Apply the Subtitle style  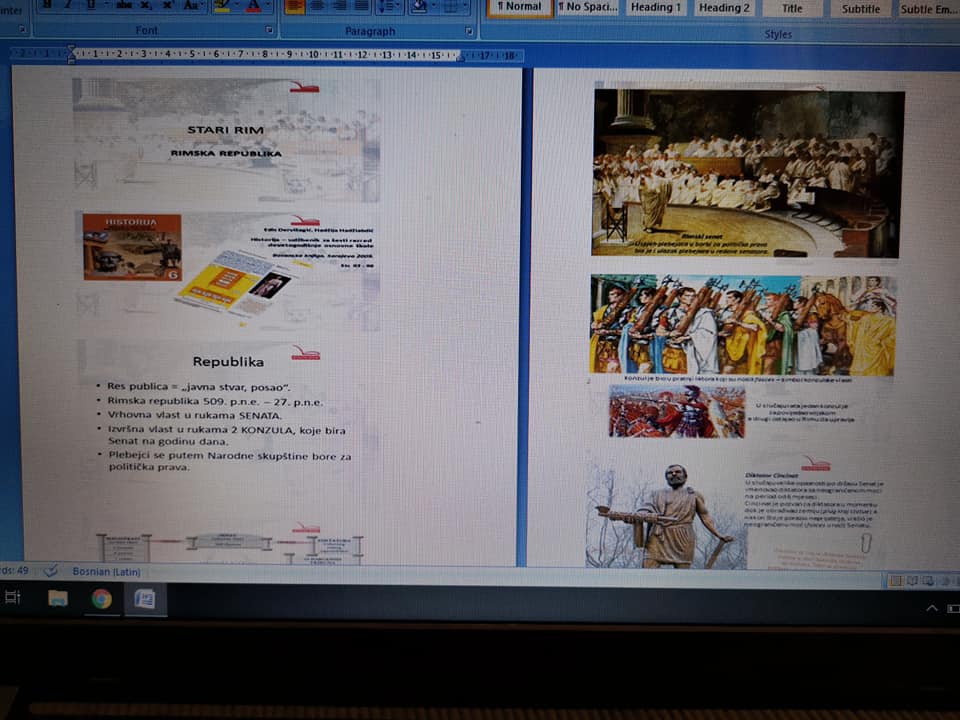(860, 9)
